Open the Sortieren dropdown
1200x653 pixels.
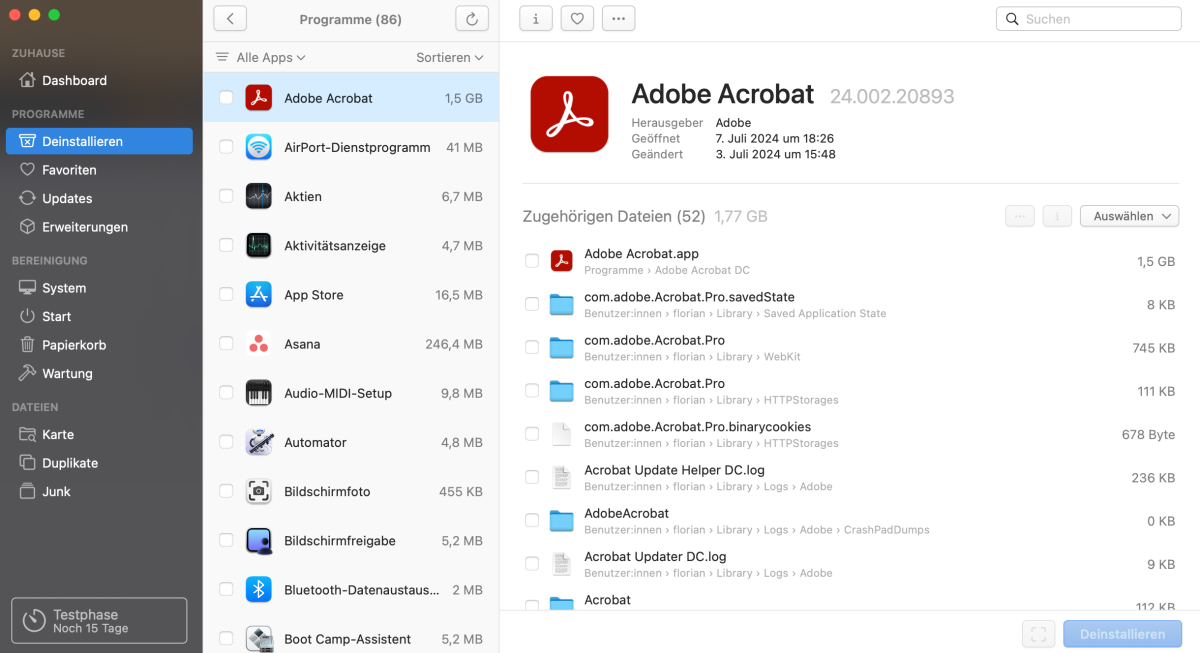pos(450,58)
